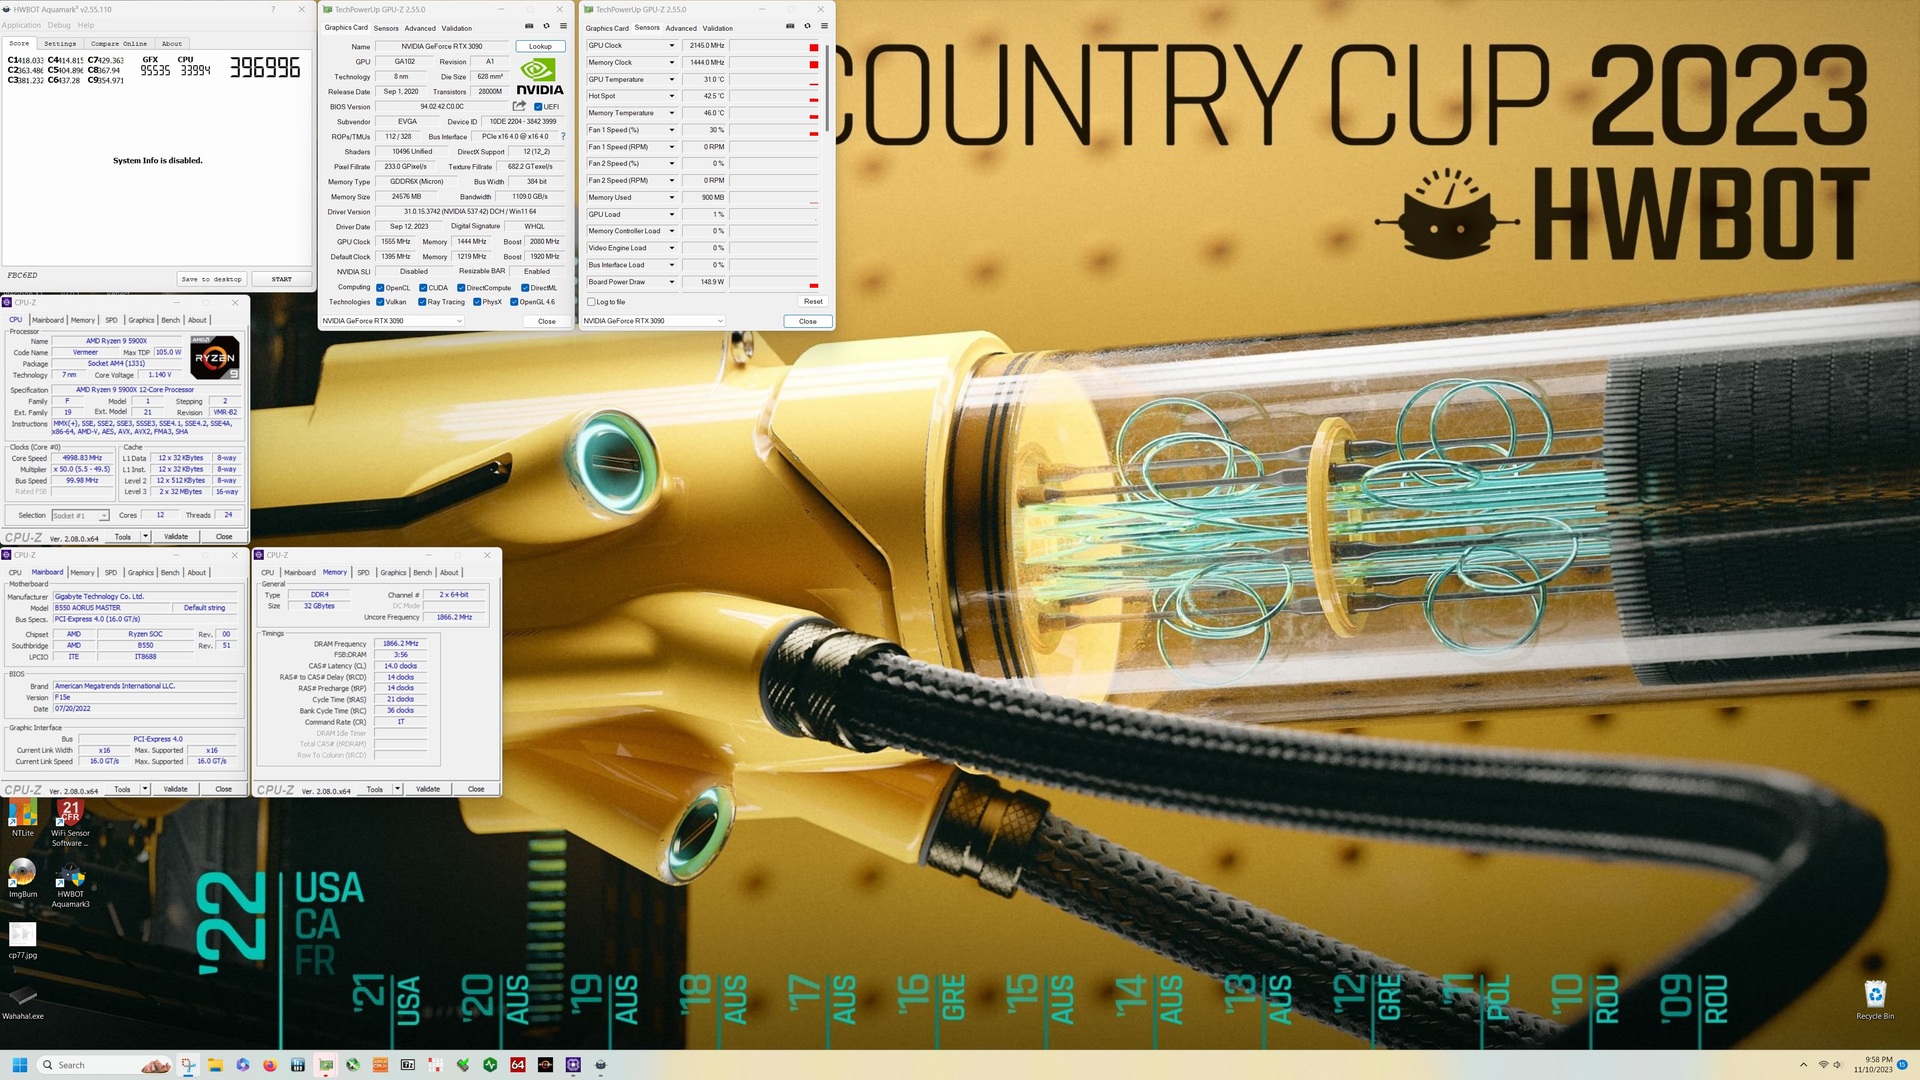
Task: Open HWBOT Aquamark3 desktop shortcut
Action: tap(70, 885)
